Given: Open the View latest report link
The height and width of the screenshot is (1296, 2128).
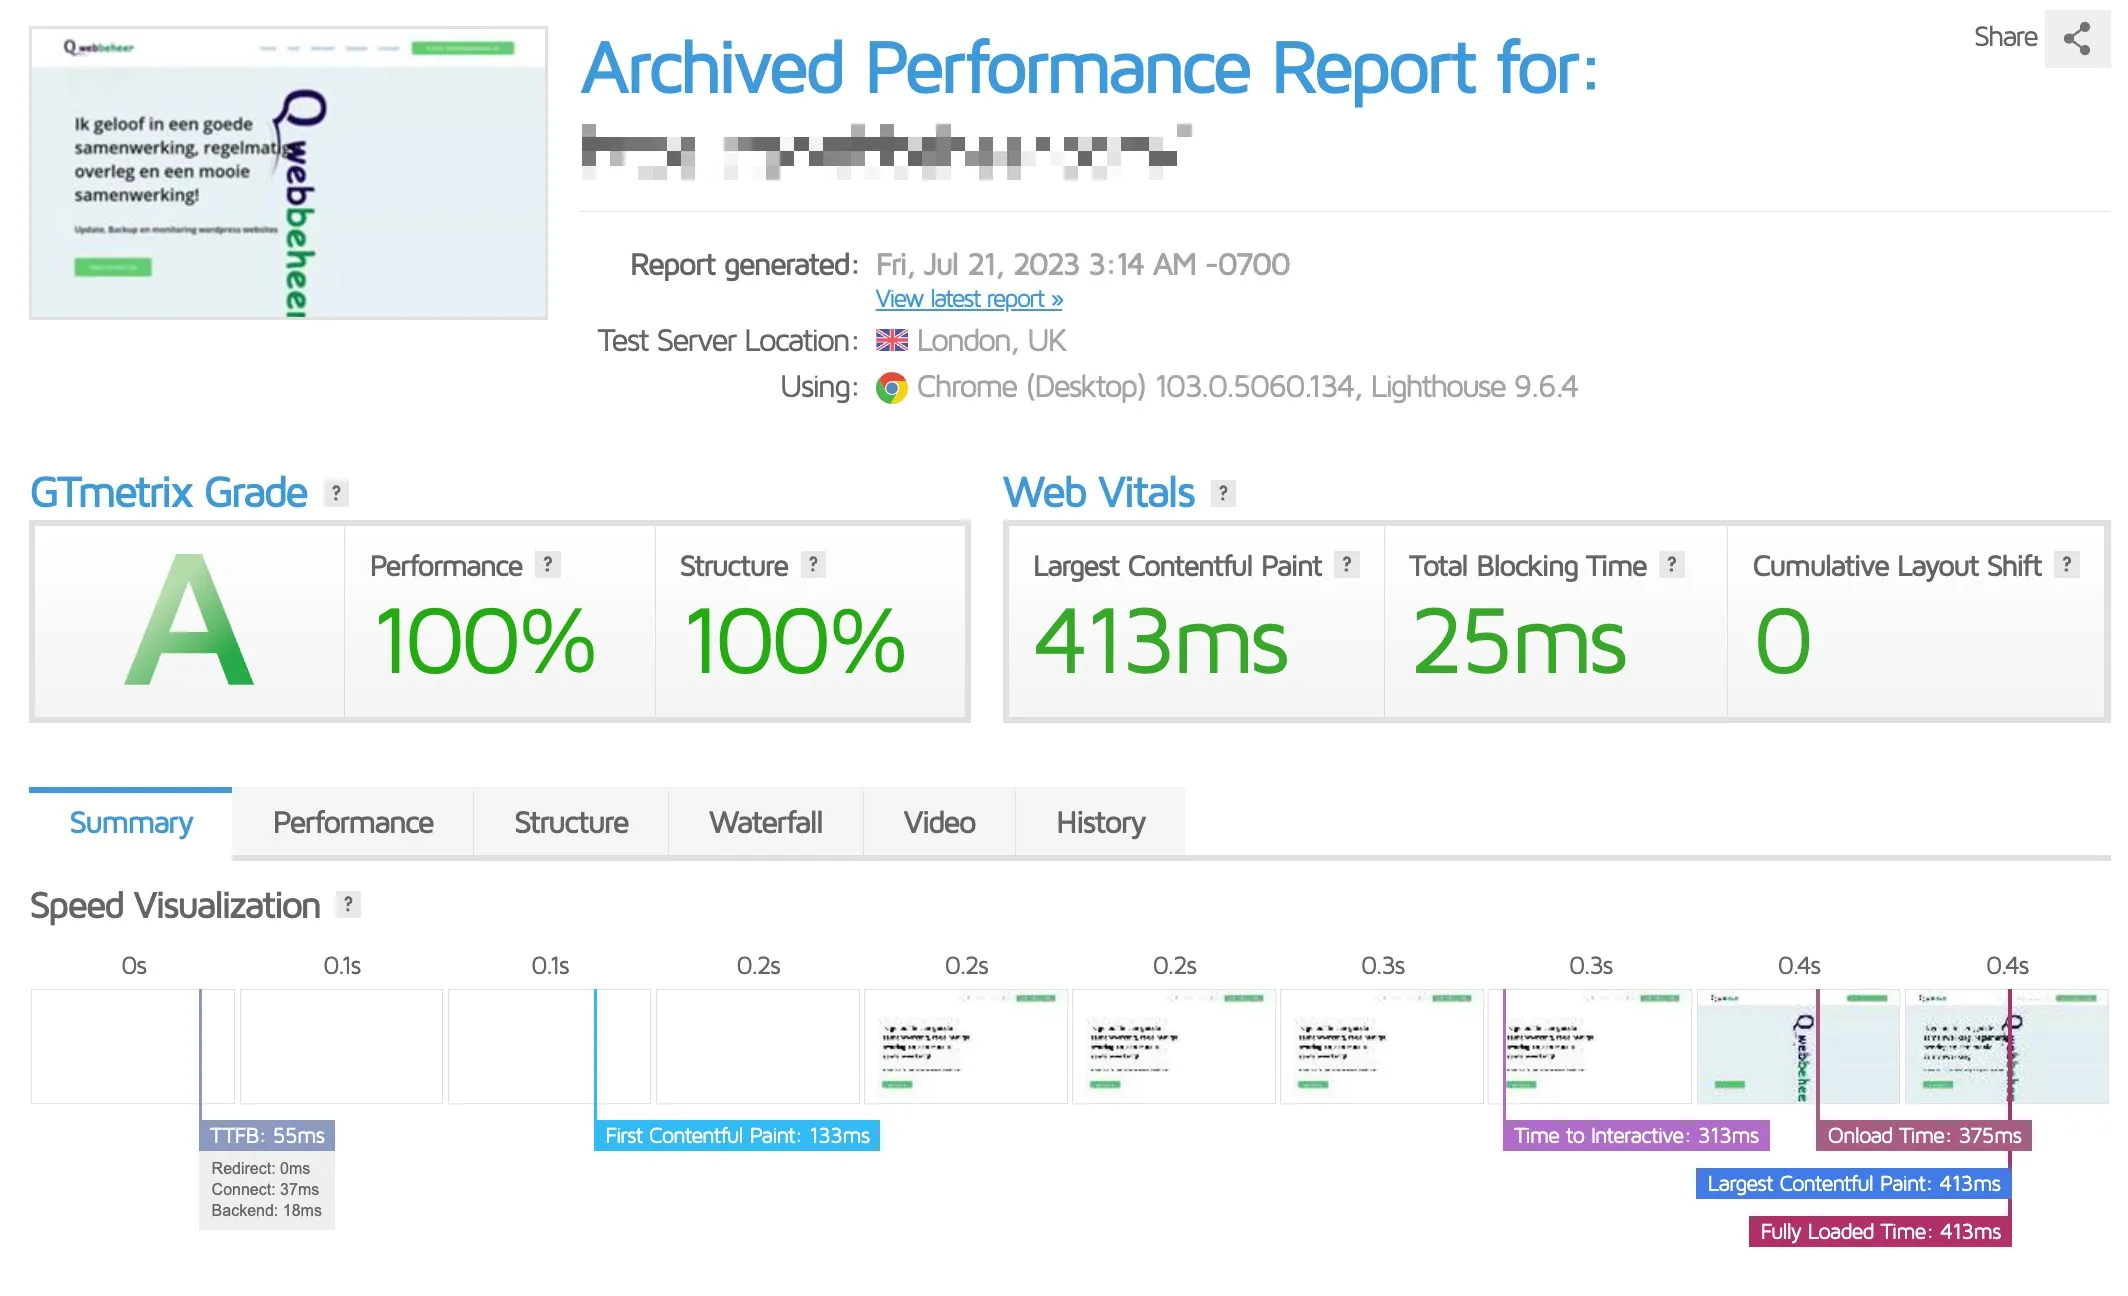Looking at the screenshot, I should click(x=968, y=299).
